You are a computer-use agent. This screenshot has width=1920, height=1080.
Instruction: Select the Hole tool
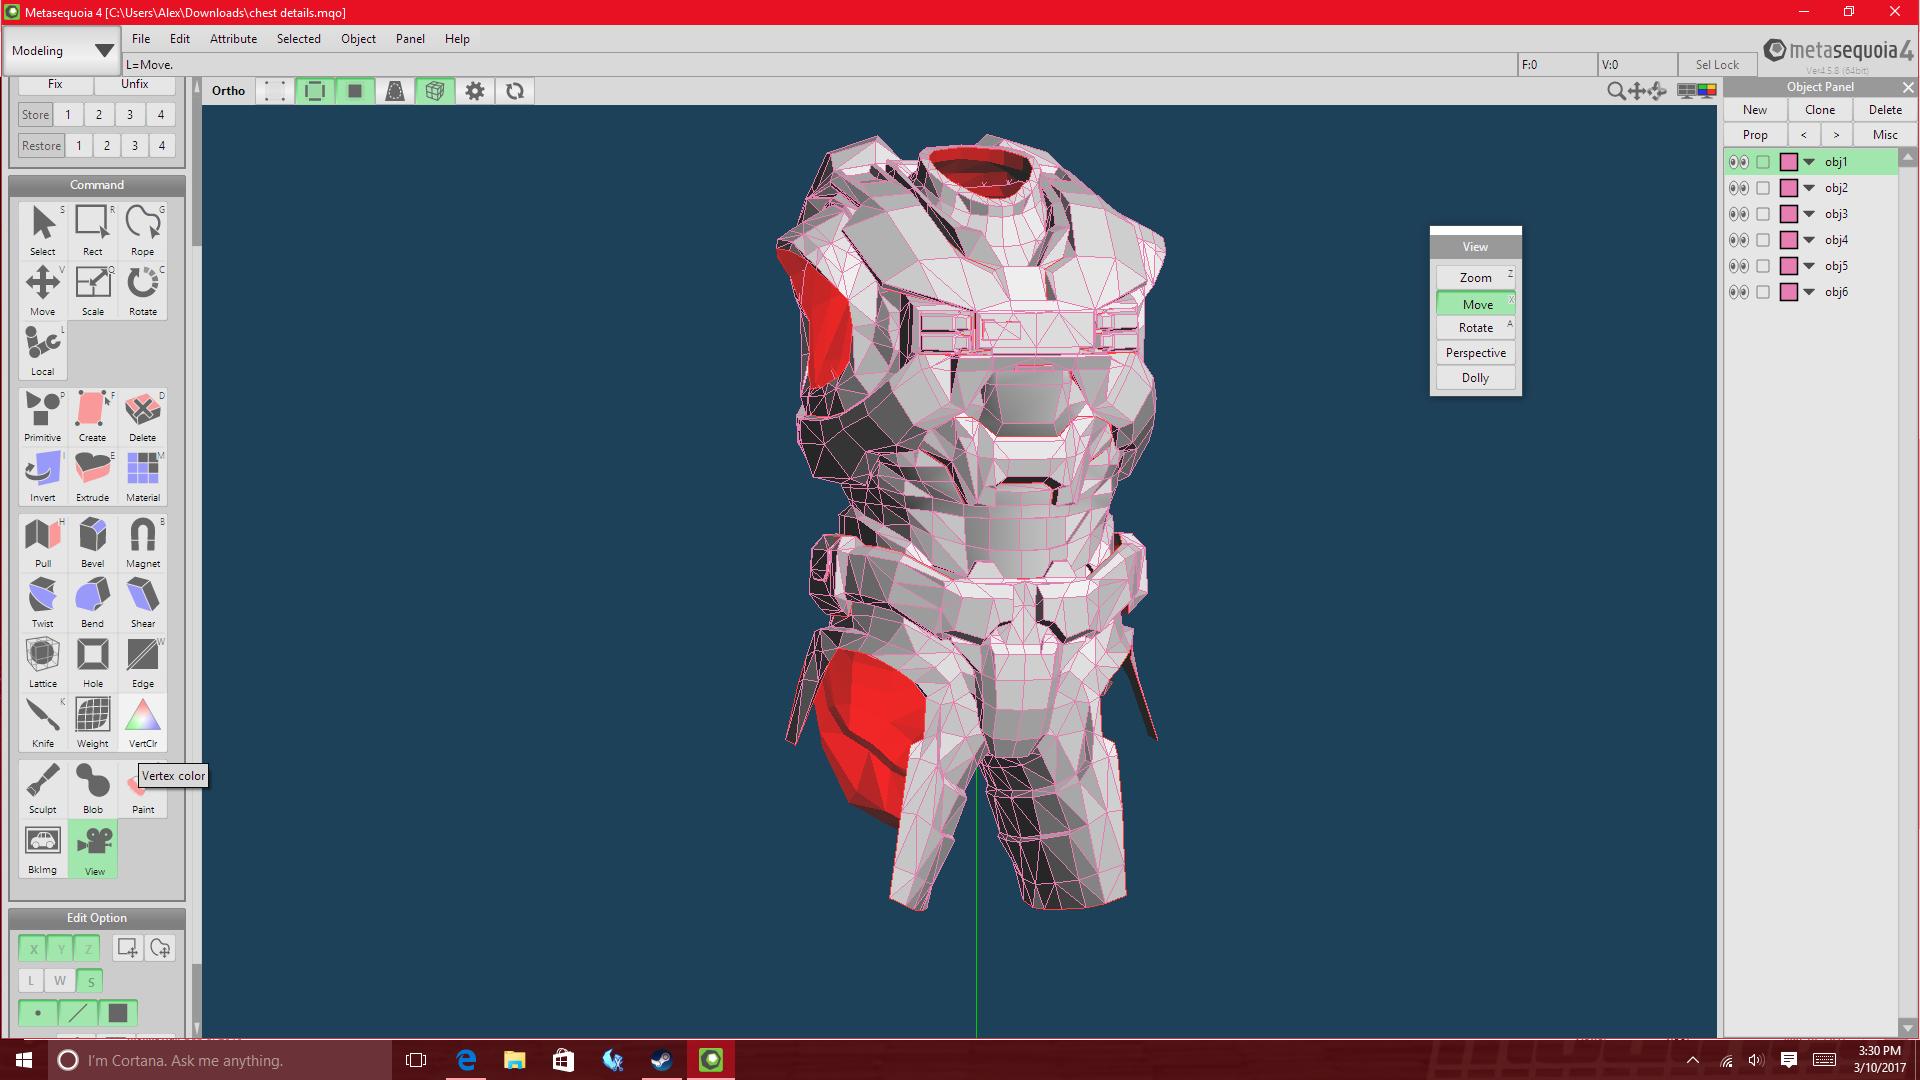93,662
